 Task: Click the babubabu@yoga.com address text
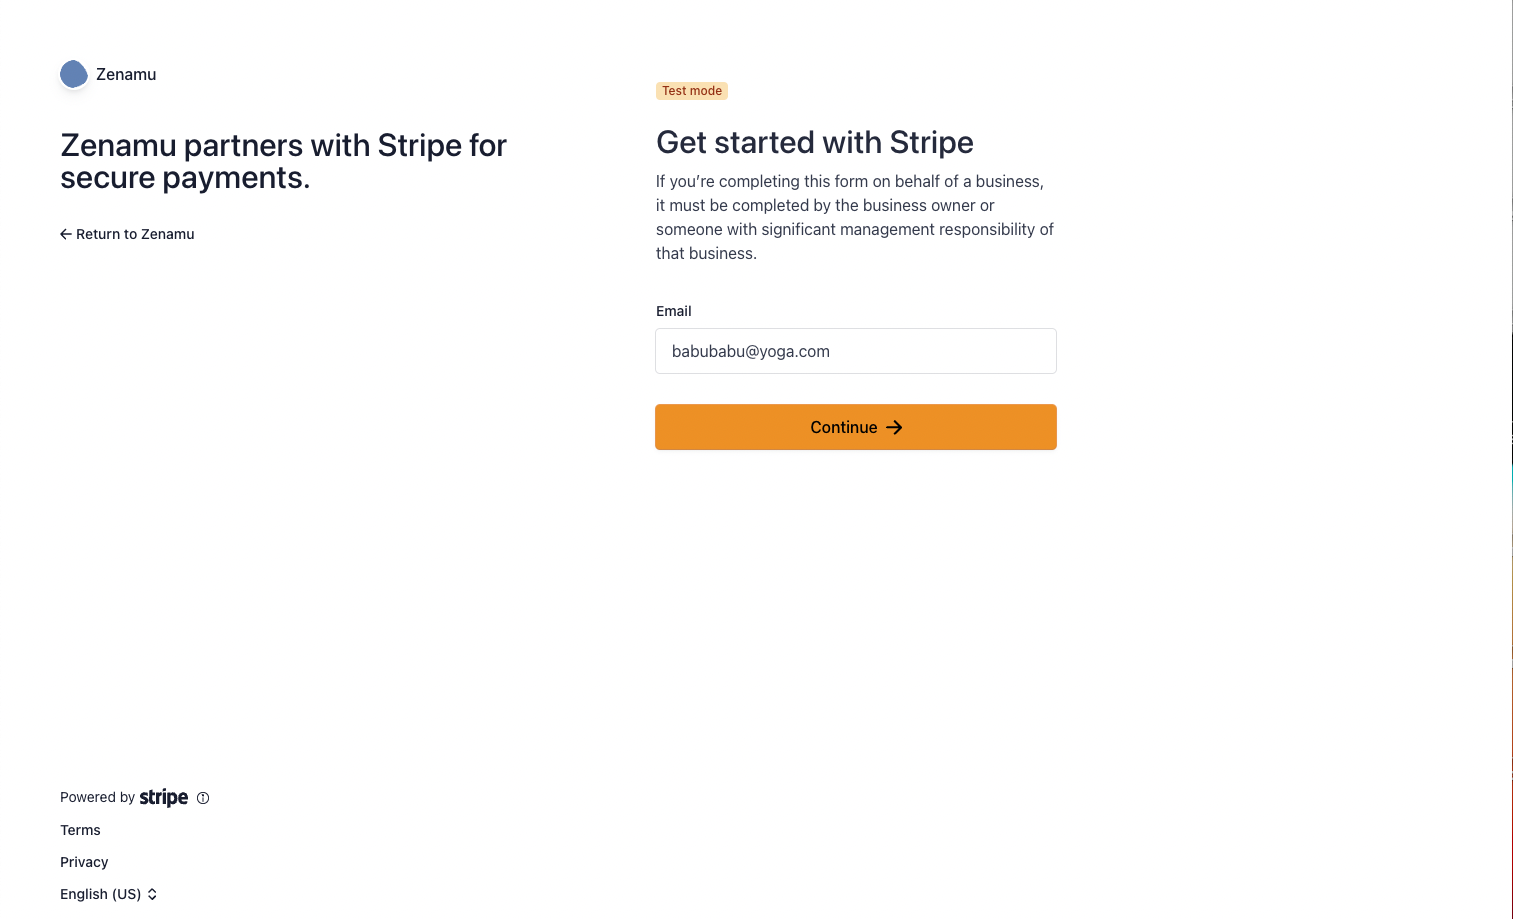751,351
